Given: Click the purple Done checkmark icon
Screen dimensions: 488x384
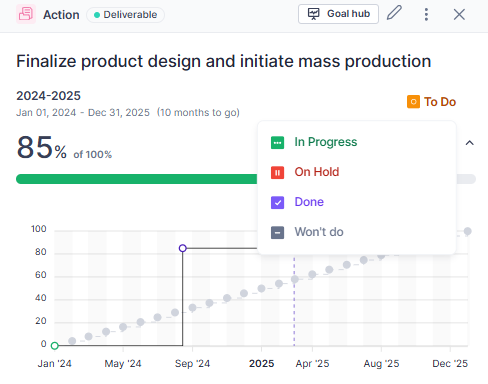Looking at the screenshot, I should pos(277,202).
